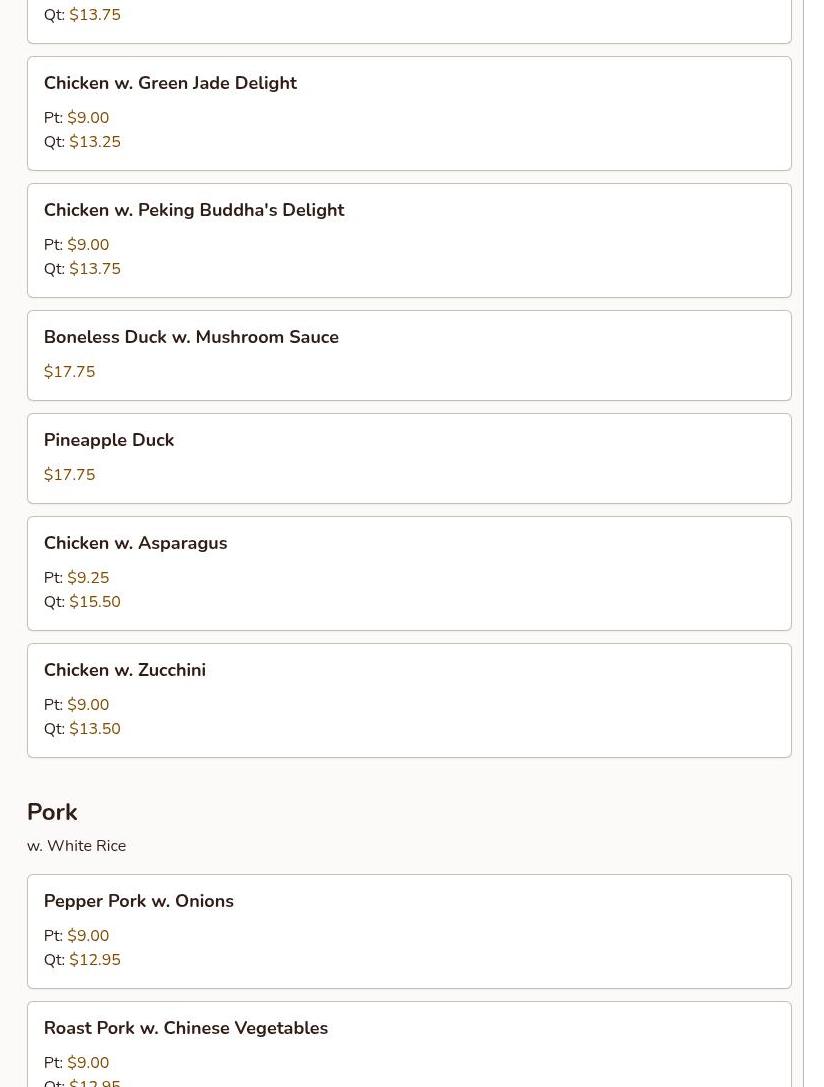The height and width of the screenshot is (1087, 824).
Task: Select Roast Pork w. Chinese Vegetables
Action: [x=409, y=1044]
